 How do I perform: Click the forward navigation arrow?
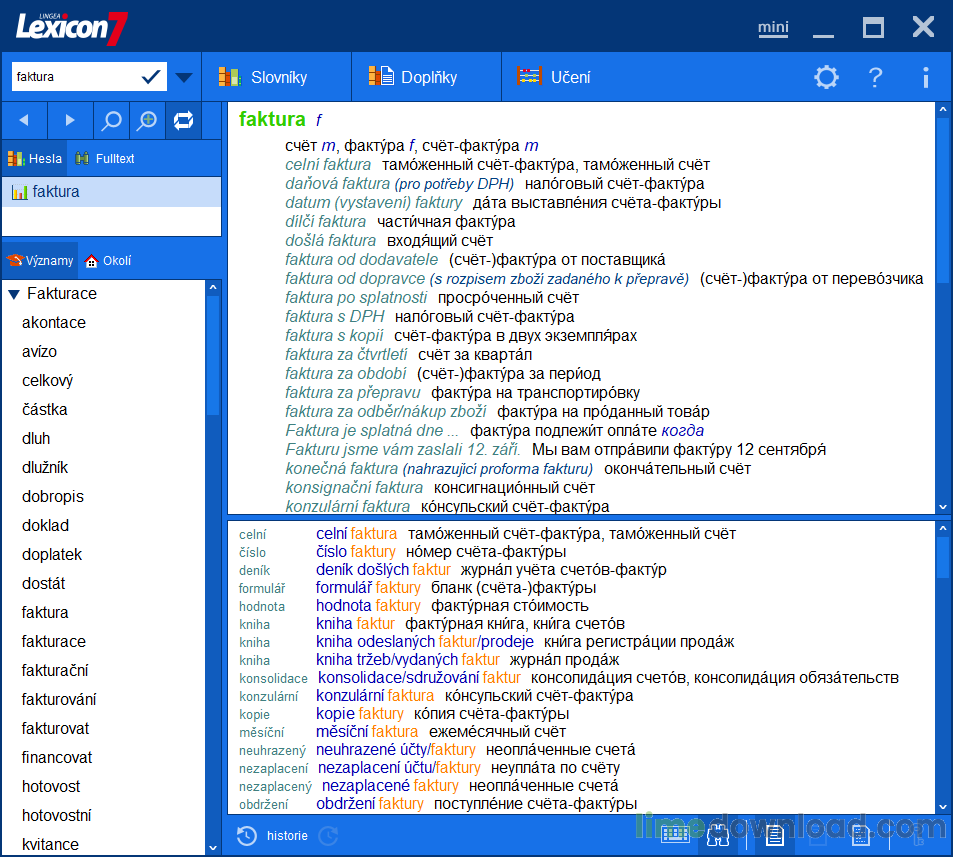pos(70,121)
